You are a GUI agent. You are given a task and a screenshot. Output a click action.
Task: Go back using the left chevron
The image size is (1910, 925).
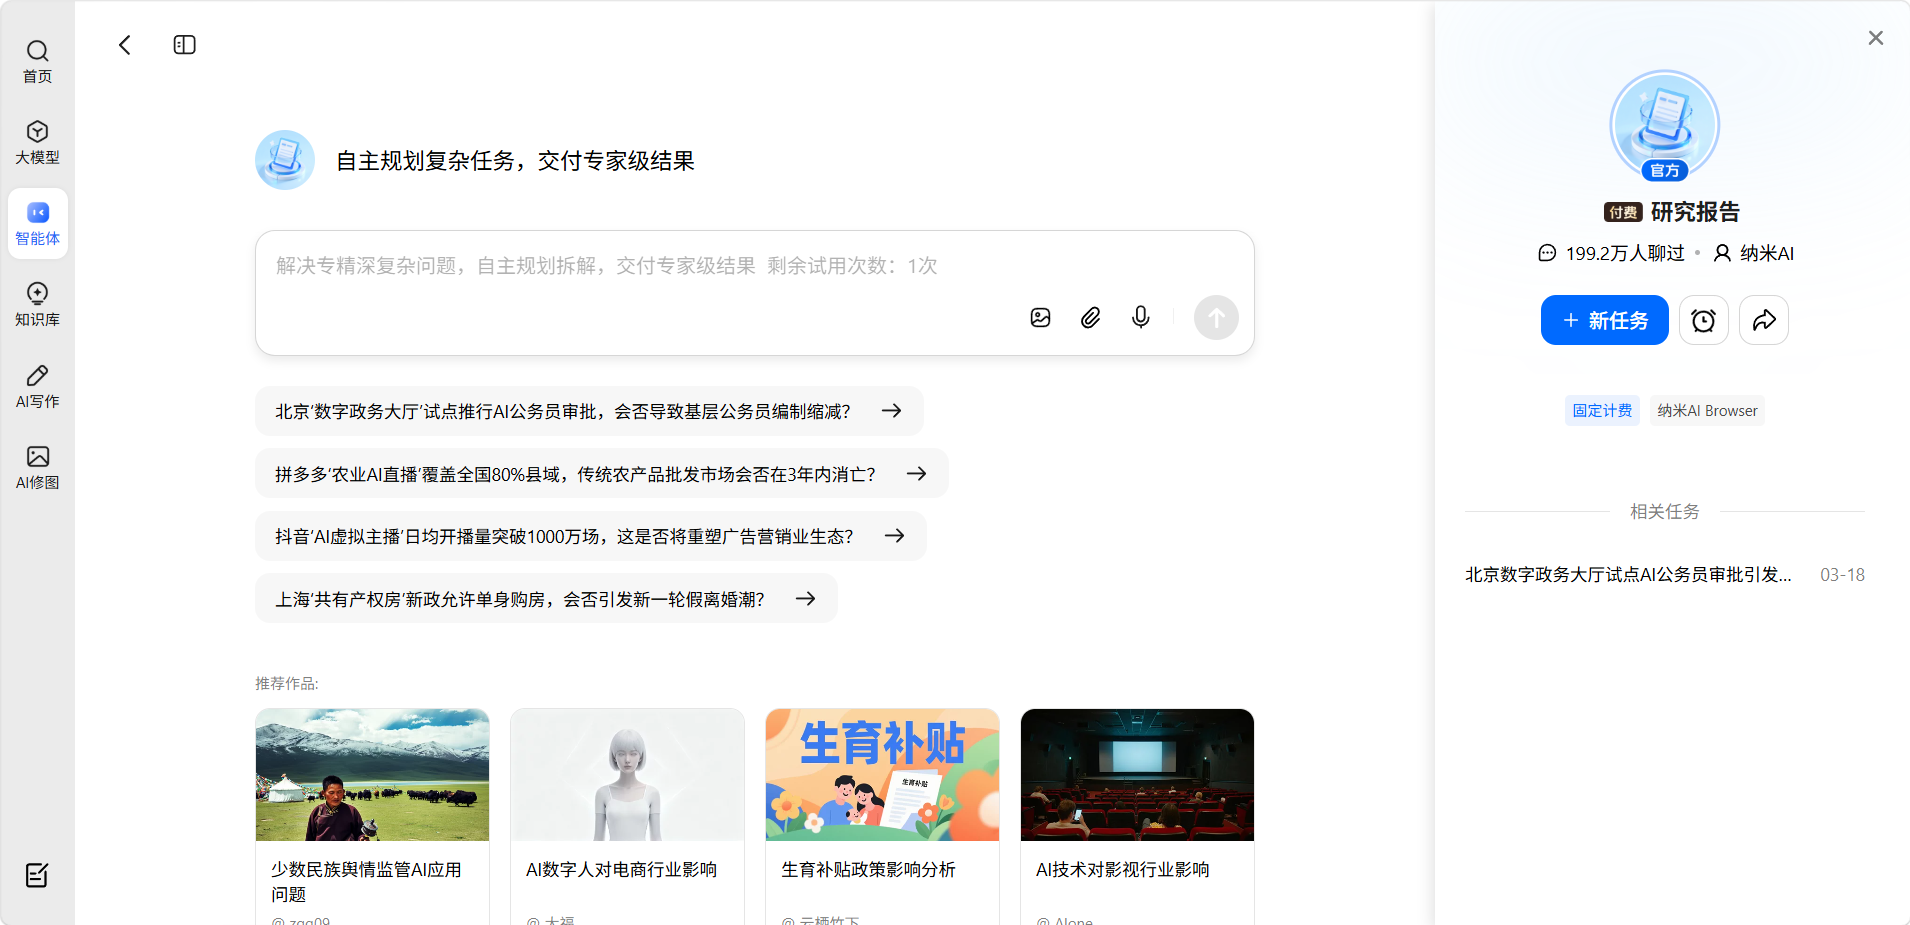click(125, 45)
